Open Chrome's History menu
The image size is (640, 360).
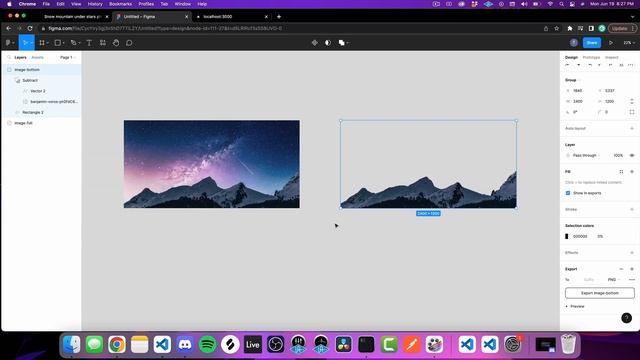pos(95,4)
